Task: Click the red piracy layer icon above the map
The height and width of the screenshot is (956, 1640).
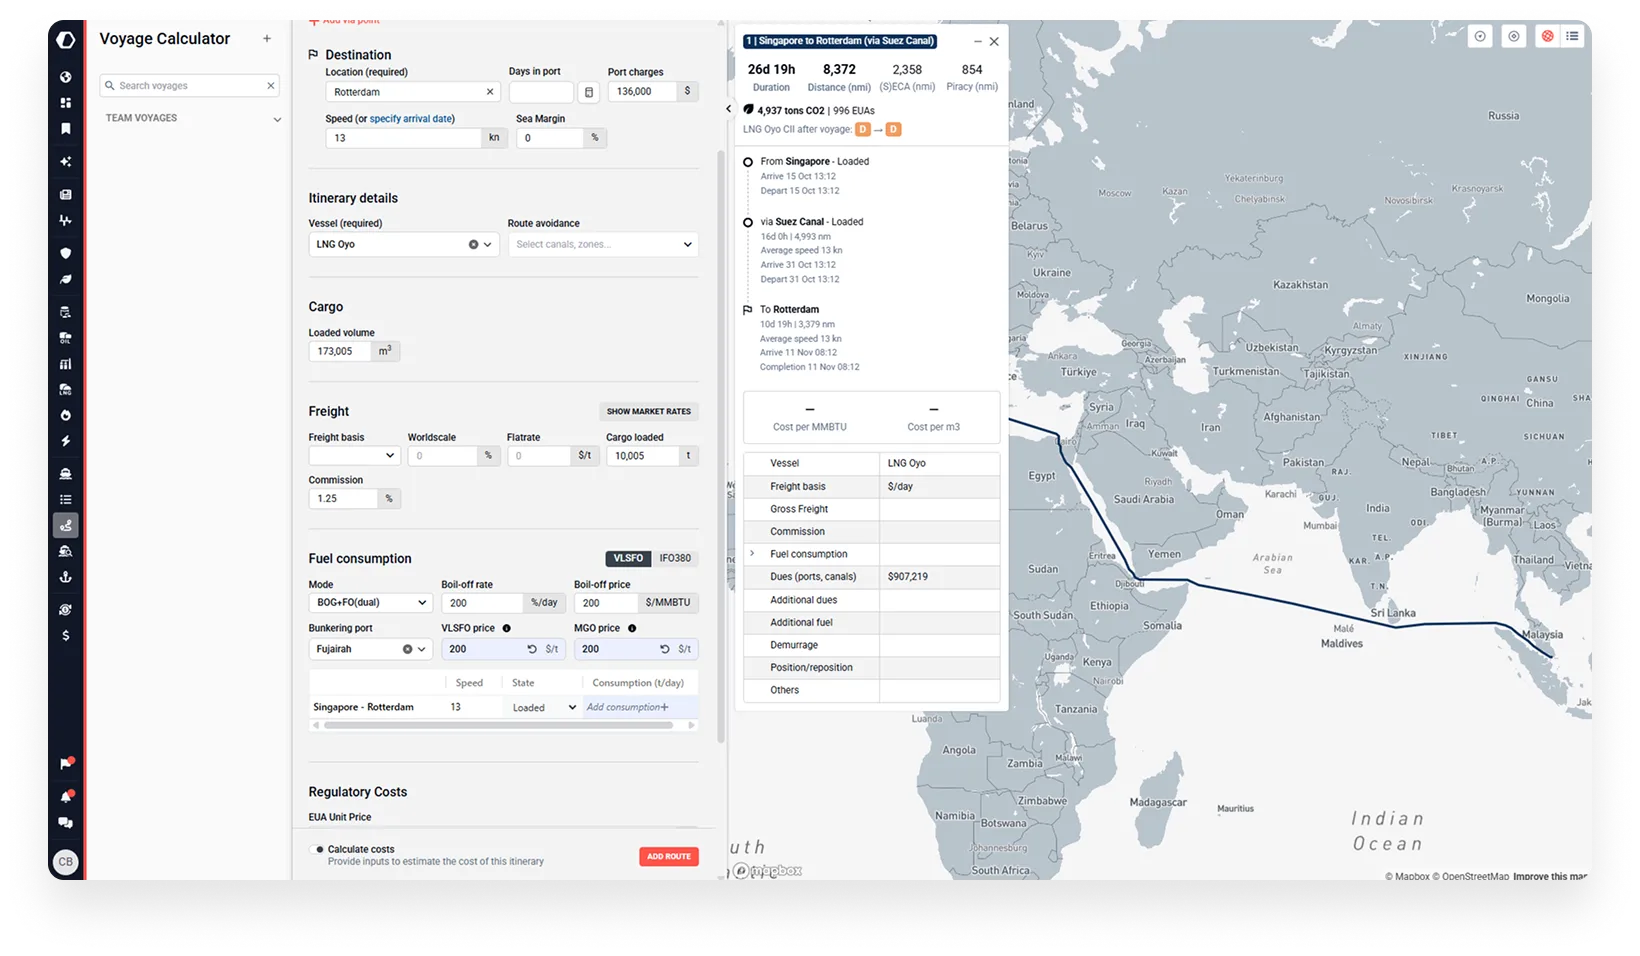Action: 1549,36
